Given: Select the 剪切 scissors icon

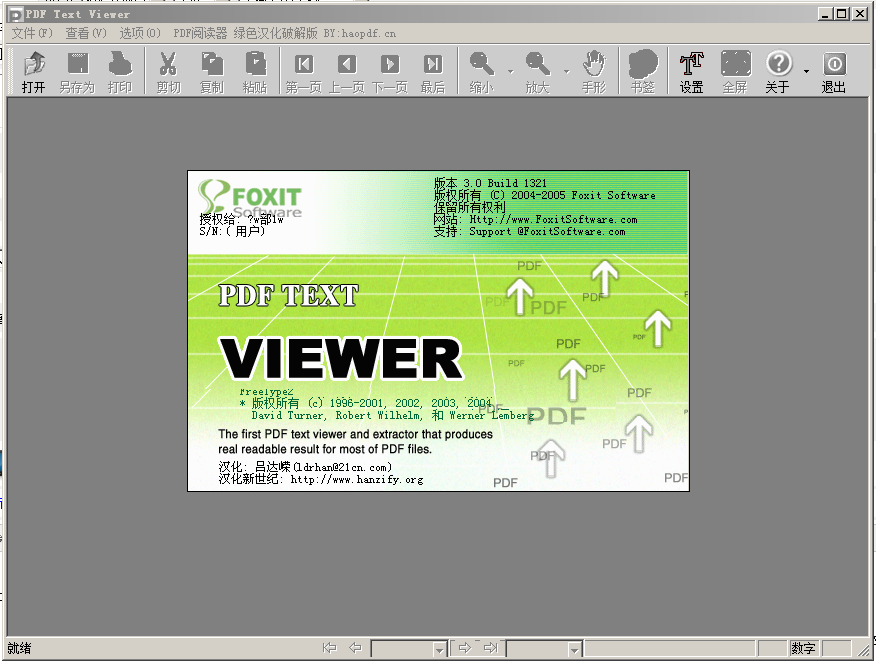Looking at the screenshot, I should point(168,71).
